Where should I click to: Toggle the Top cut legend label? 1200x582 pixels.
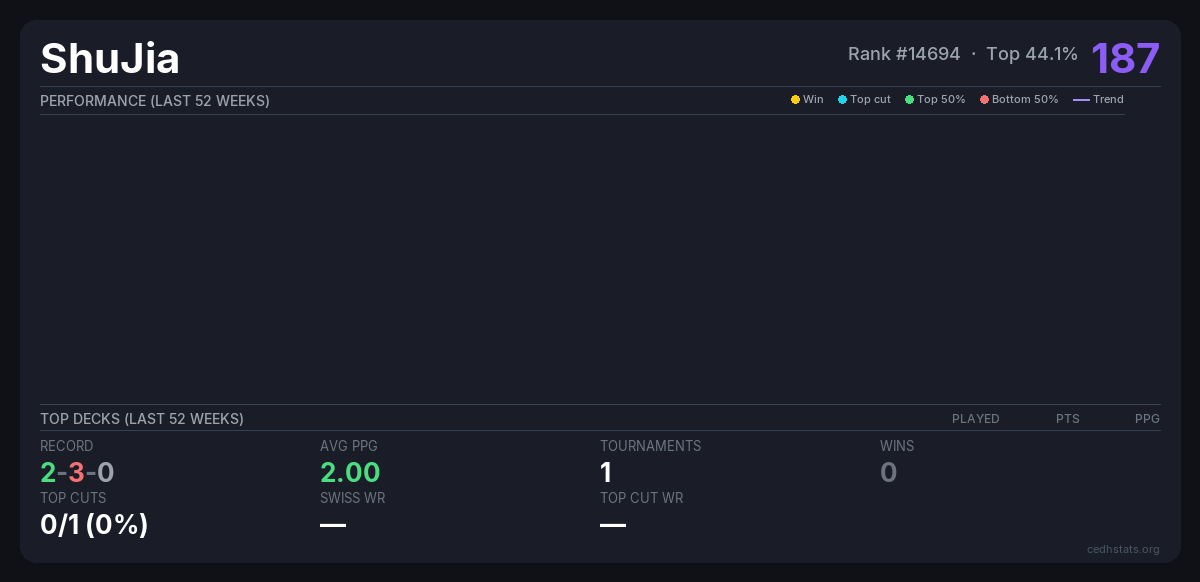tap(870, 100)
